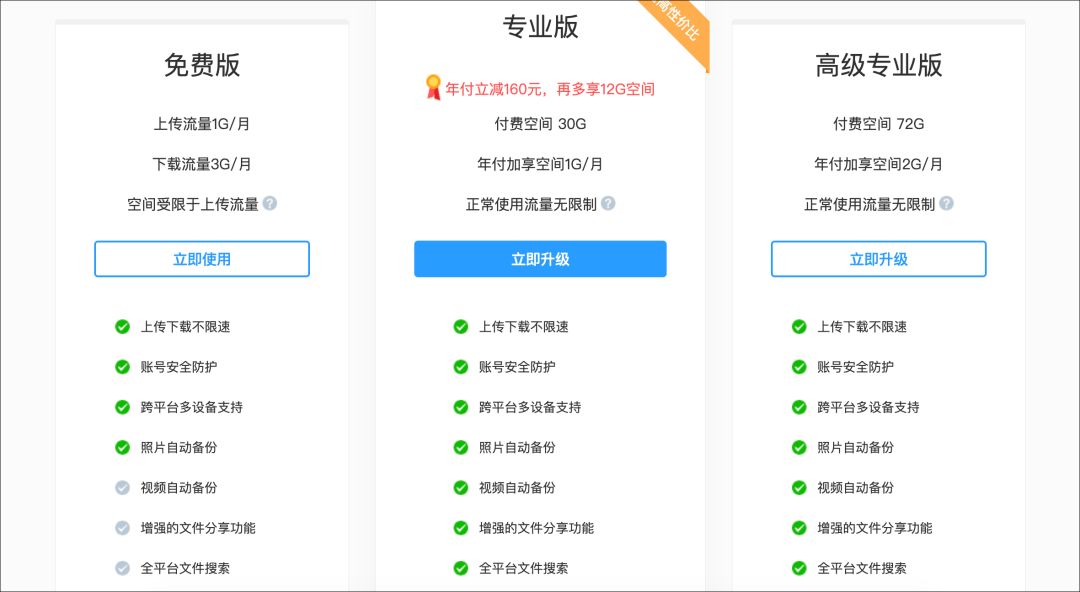The width and height of the screenshot is (1080, 592).
Task: Select the 高级专业版 plan heading
Action: click(x=878, y=65)
